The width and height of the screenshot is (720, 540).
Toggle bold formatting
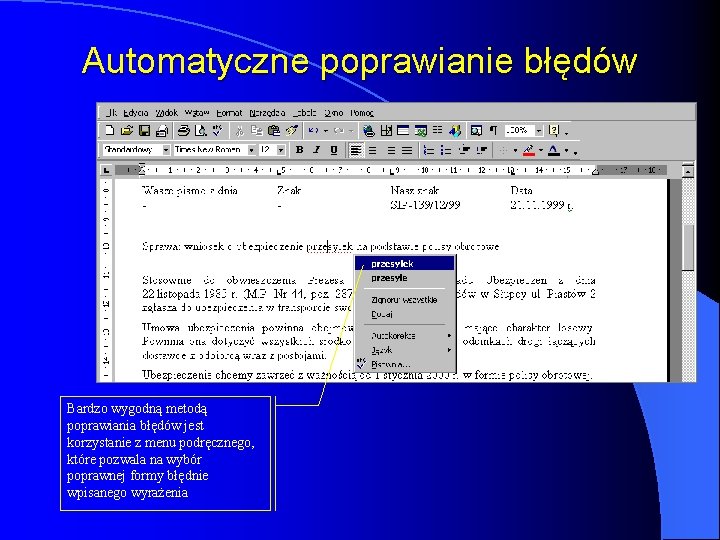[299, 150]
